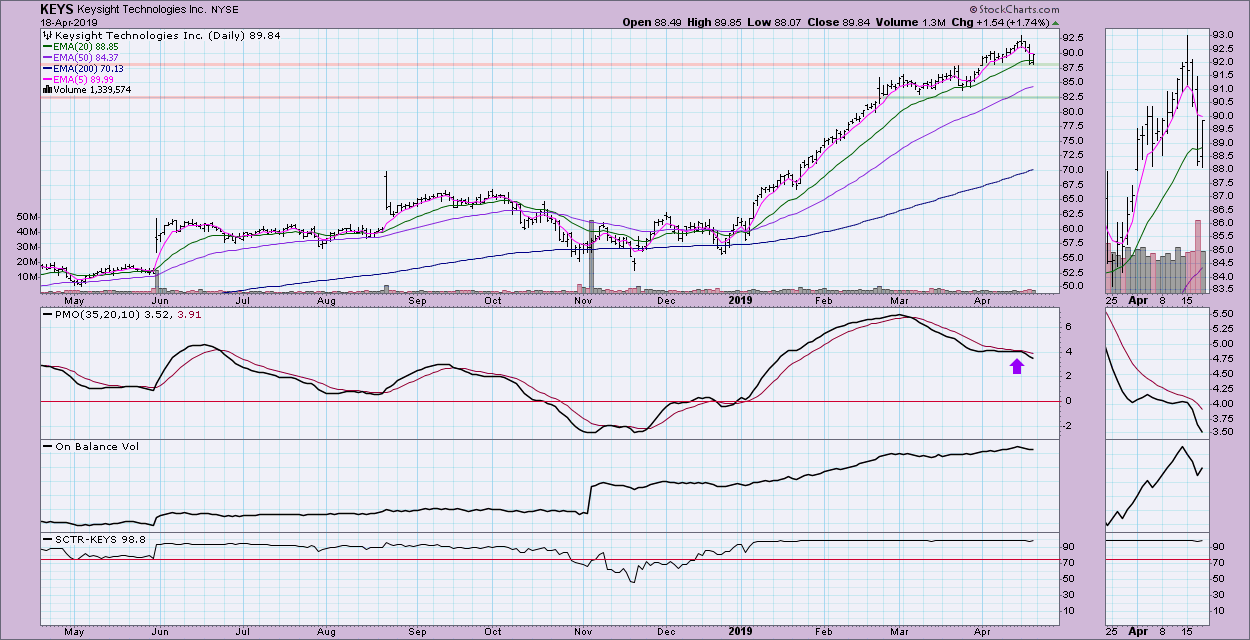Viewport: 1250px width, 640px height.
Task: Click the Chg +1.54 (+1.74%) value
Action: (1003, 22)
